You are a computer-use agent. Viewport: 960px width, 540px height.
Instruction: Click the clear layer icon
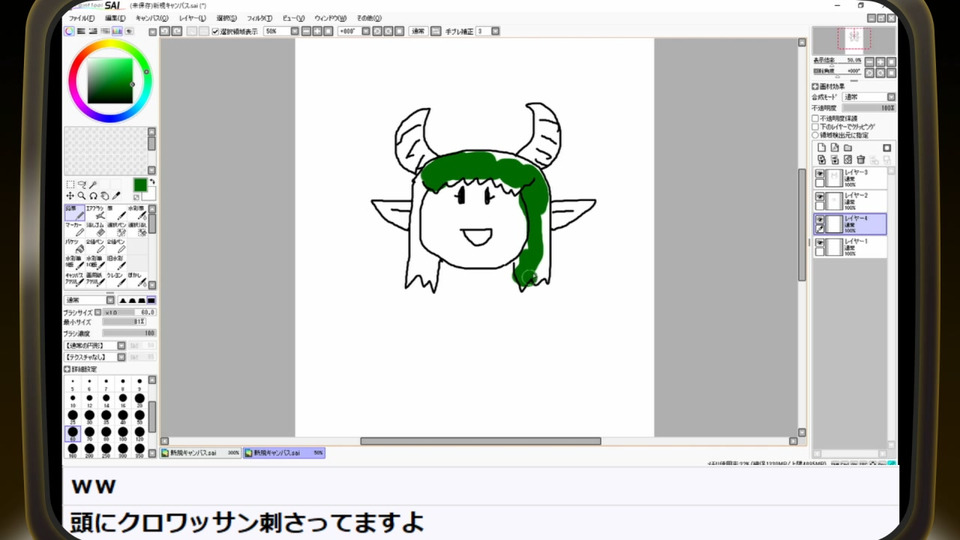[x=848, y=160]
